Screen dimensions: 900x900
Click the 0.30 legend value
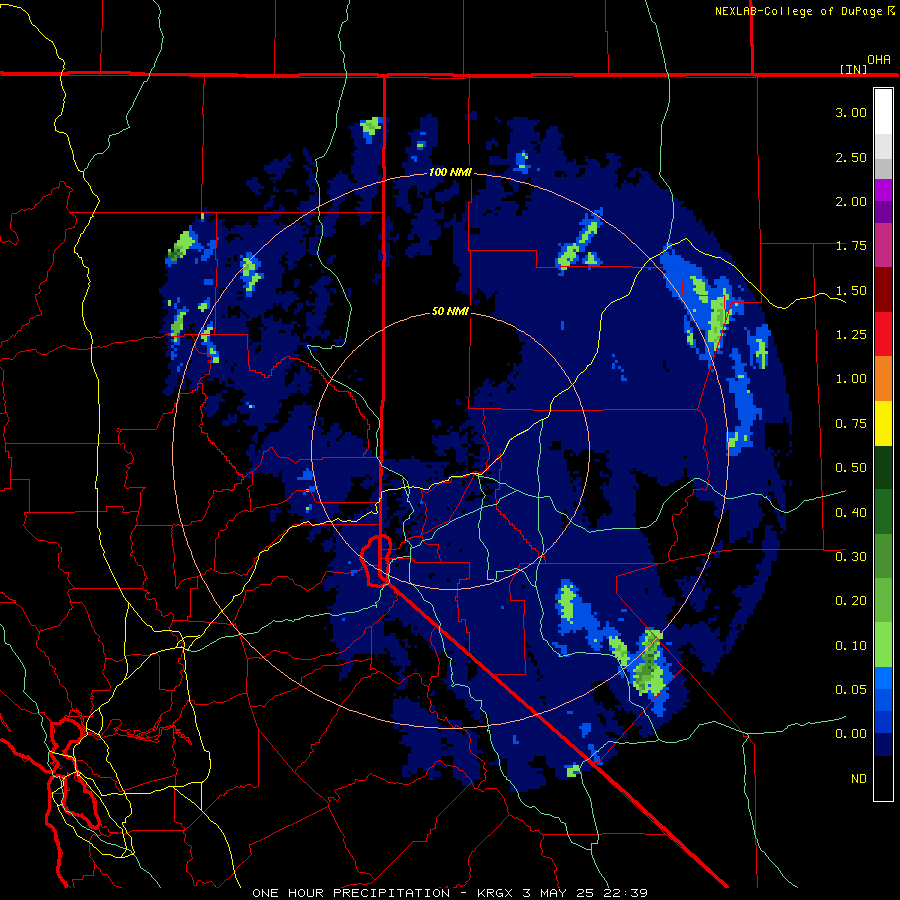point(851,557)
